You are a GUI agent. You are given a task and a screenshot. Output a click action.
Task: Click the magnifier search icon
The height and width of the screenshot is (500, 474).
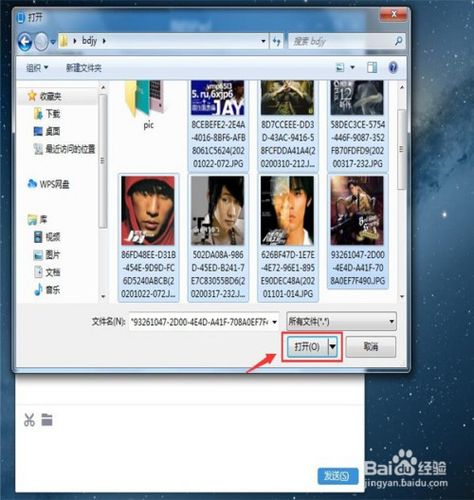coord(398,41)
